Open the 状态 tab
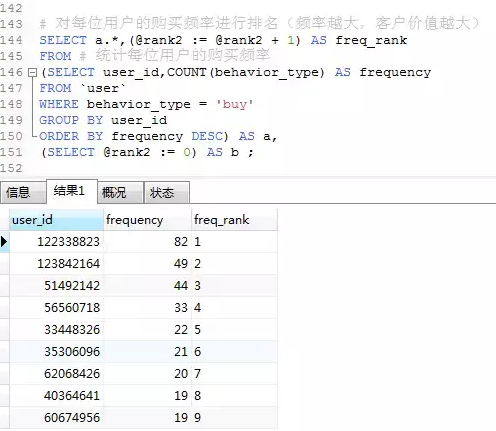The width and height of the screenshot is (496, 431). pyautogui.click(x=167, y=192)
